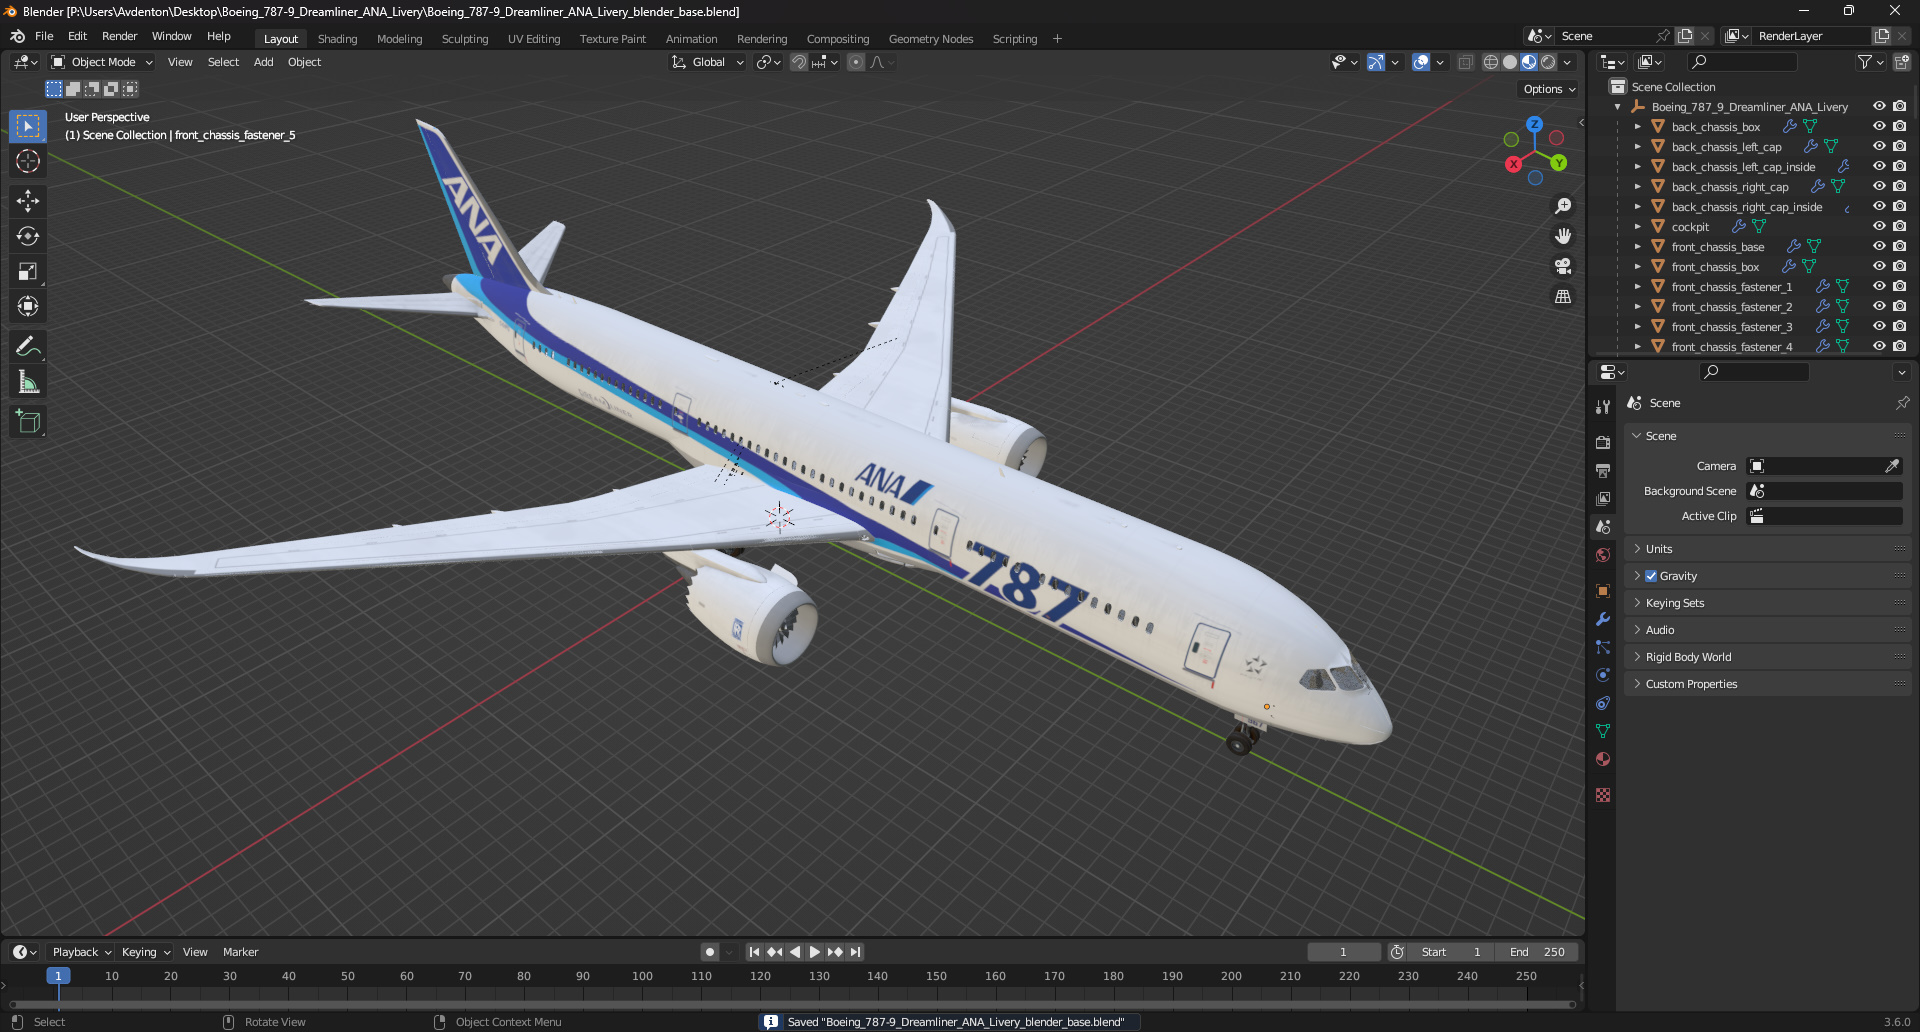Open the World properties tab
The width and height of the screenshot is (1920, 1032).
pyautogui.click(x=1603, y=555)
